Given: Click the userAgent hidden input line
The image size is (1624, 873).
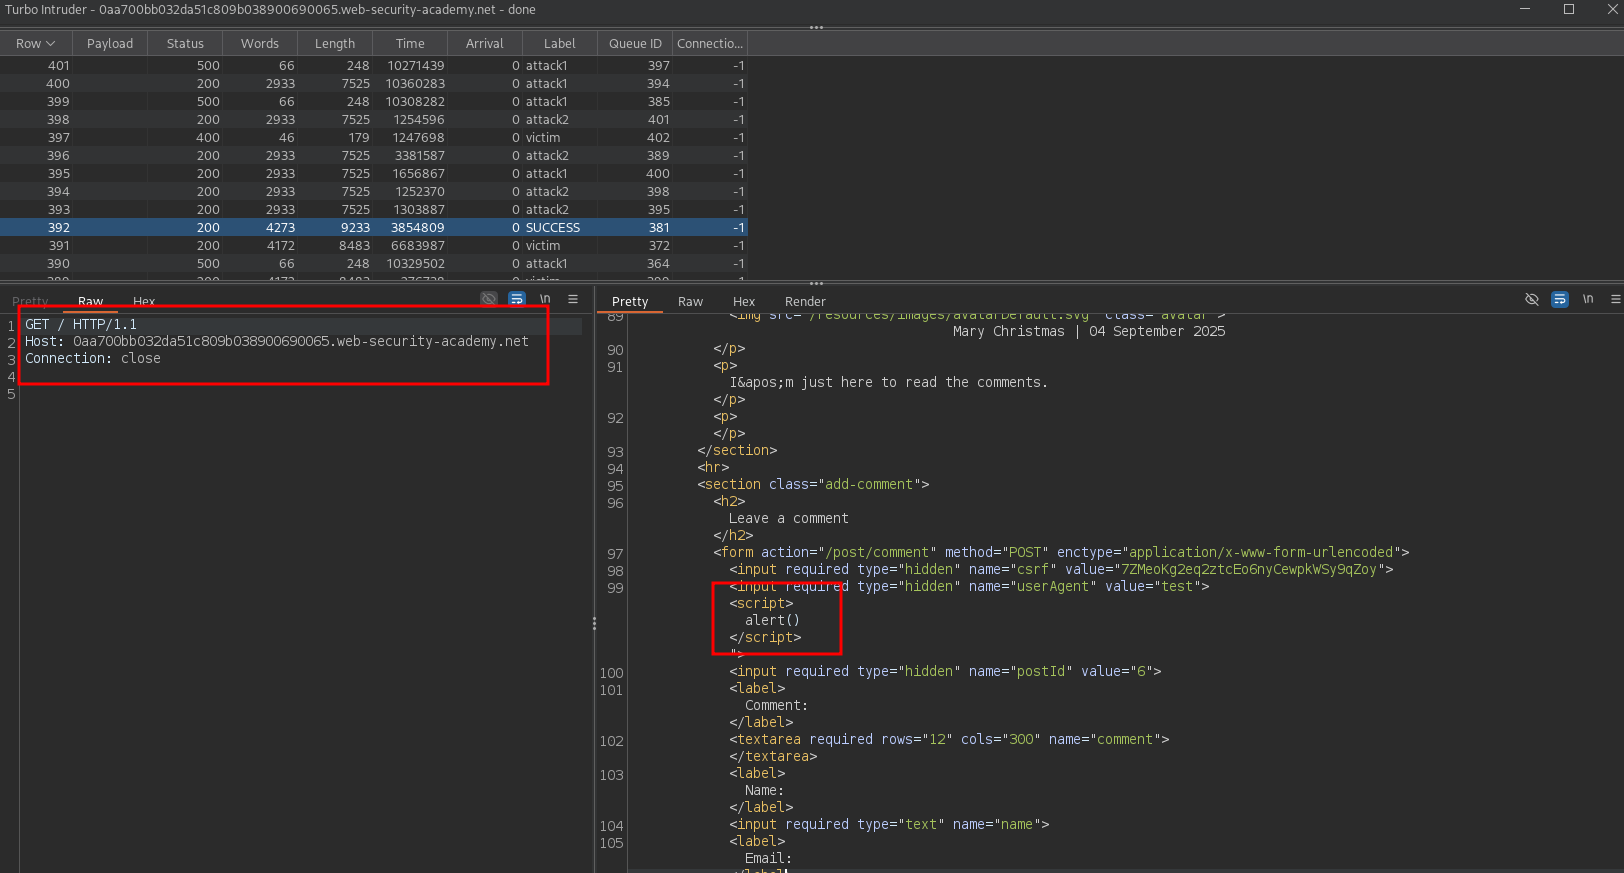Looking at the screenshot, I should click(969, 586).
